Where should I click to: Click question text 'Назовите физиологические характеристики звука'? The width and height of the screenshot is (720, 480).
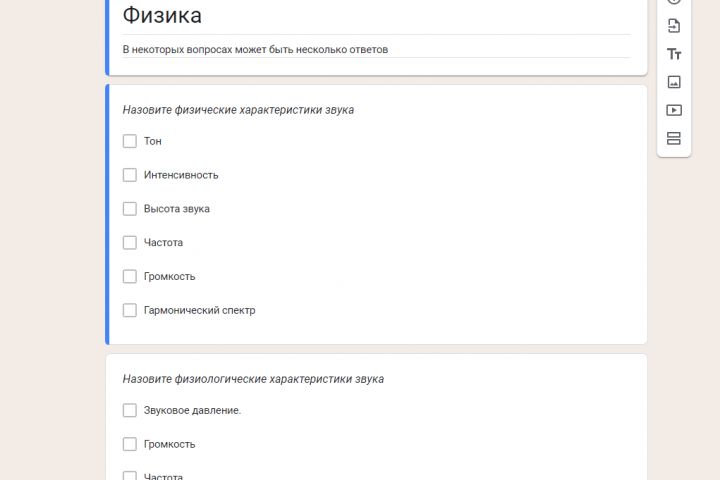(253, 379)
